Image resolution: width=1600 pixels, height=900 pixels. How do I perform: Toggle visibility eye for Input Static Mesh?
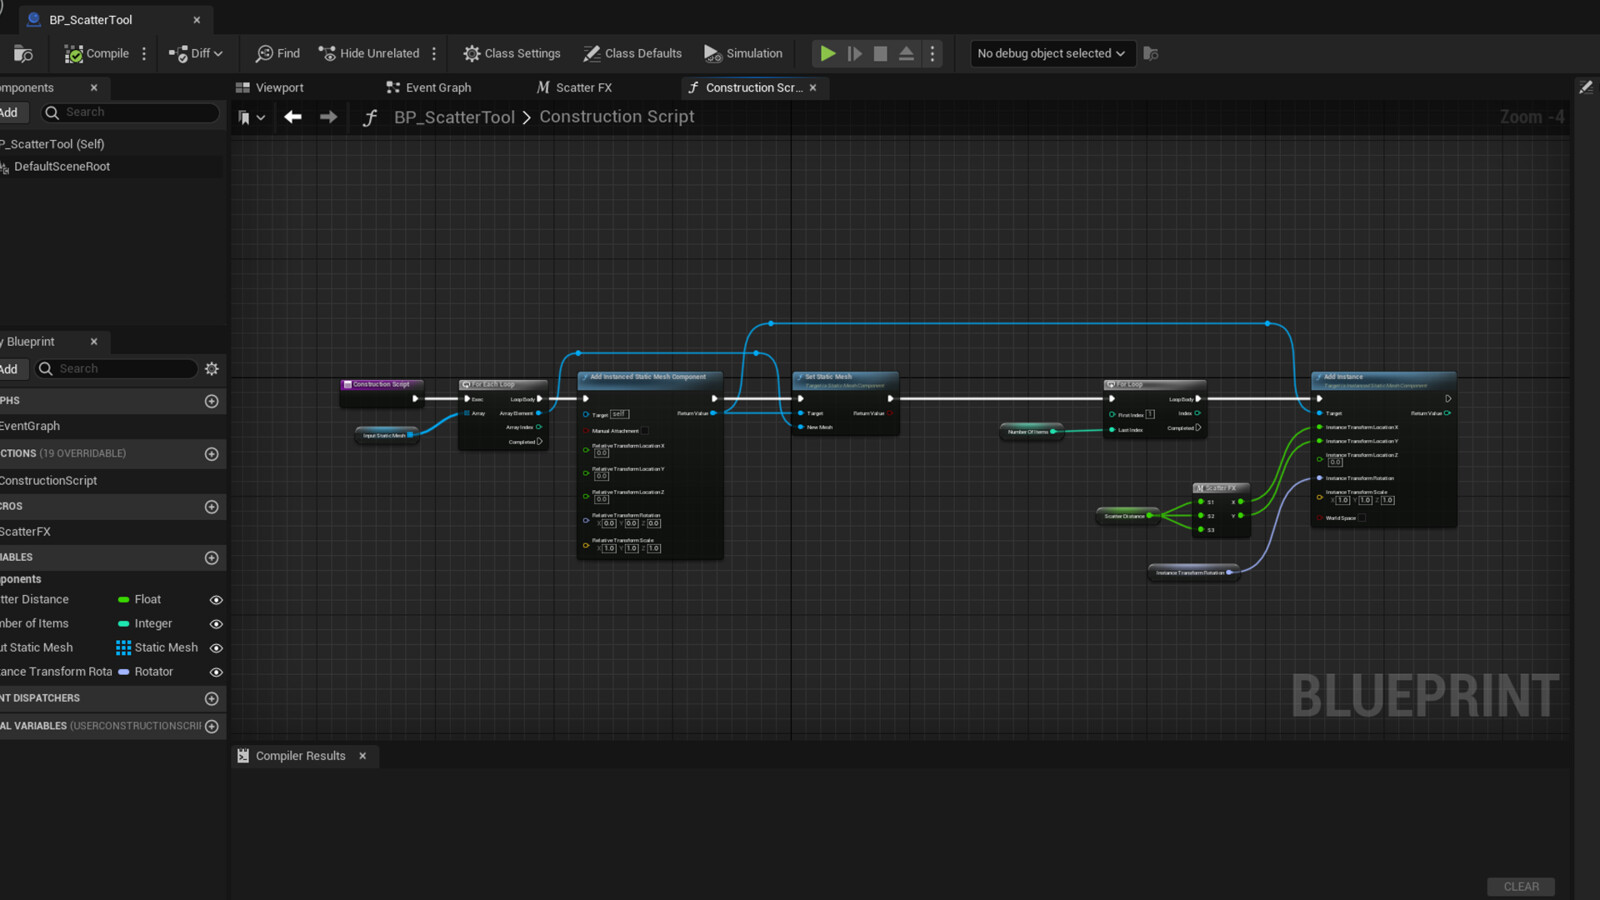coord(216,648)
